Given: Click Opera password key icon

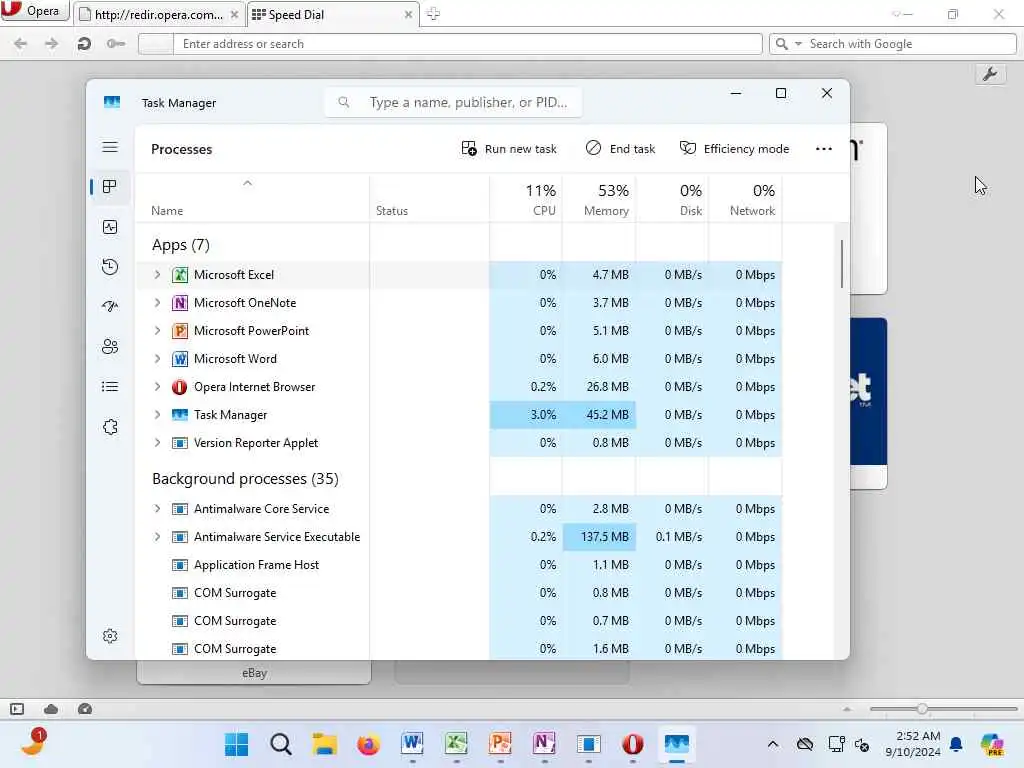Looking at the screenshot, I should (116, 44).
